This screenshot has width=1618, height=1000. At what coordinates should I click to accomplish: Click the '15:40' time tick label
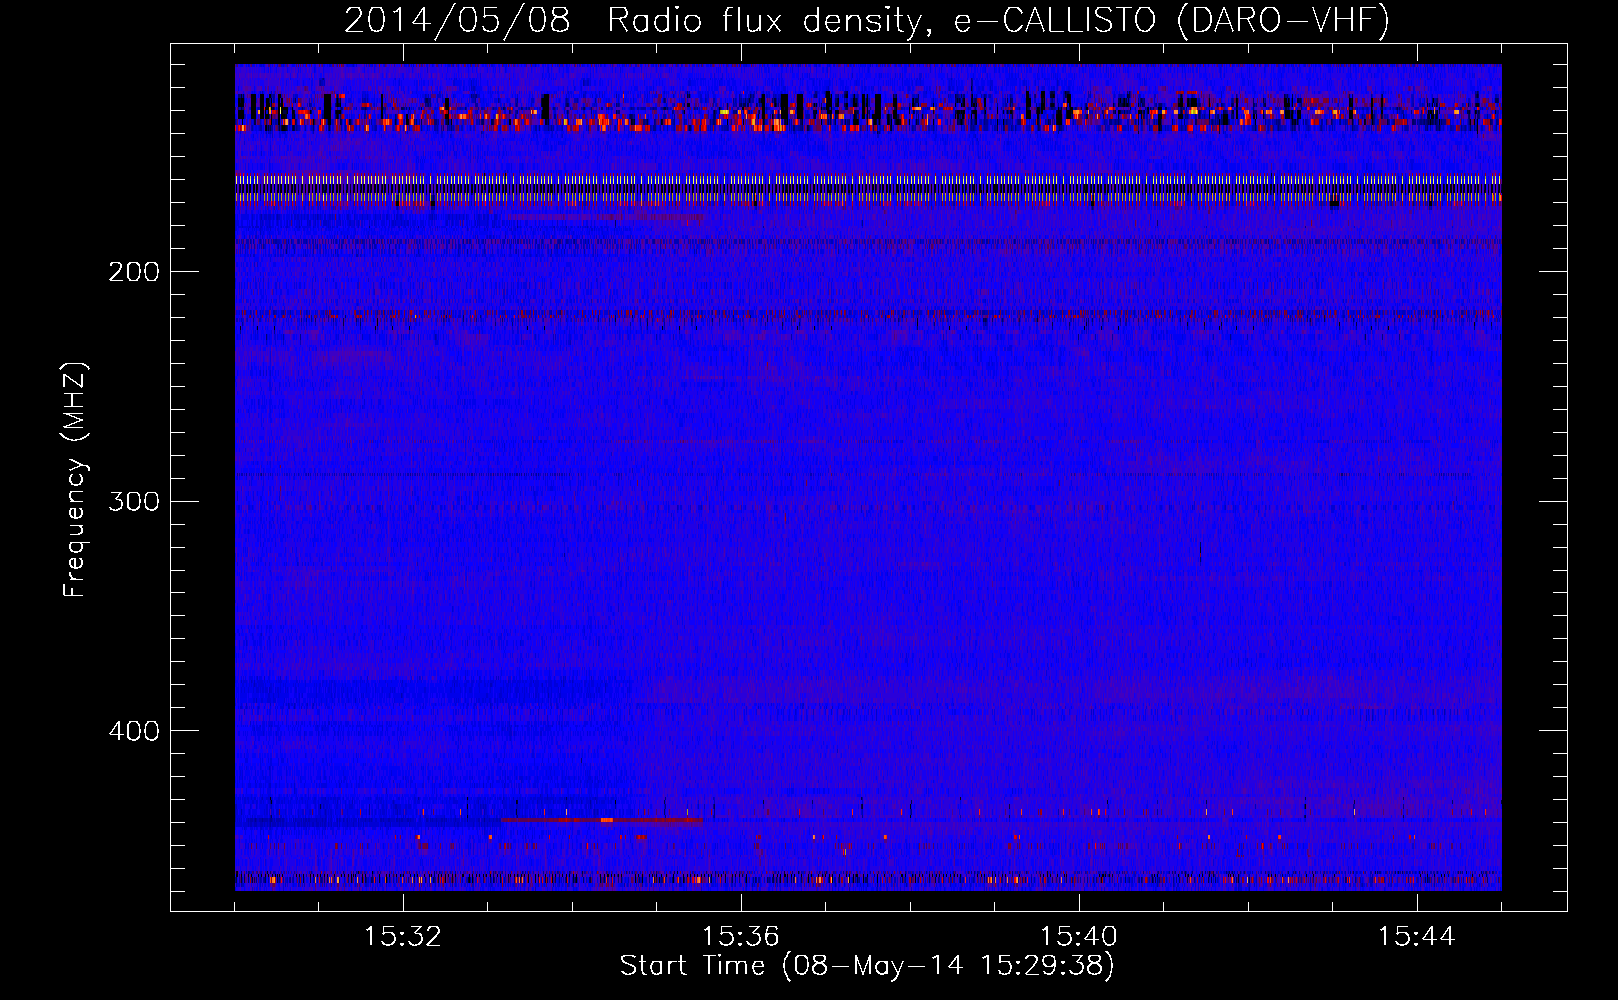point(1079,937)
